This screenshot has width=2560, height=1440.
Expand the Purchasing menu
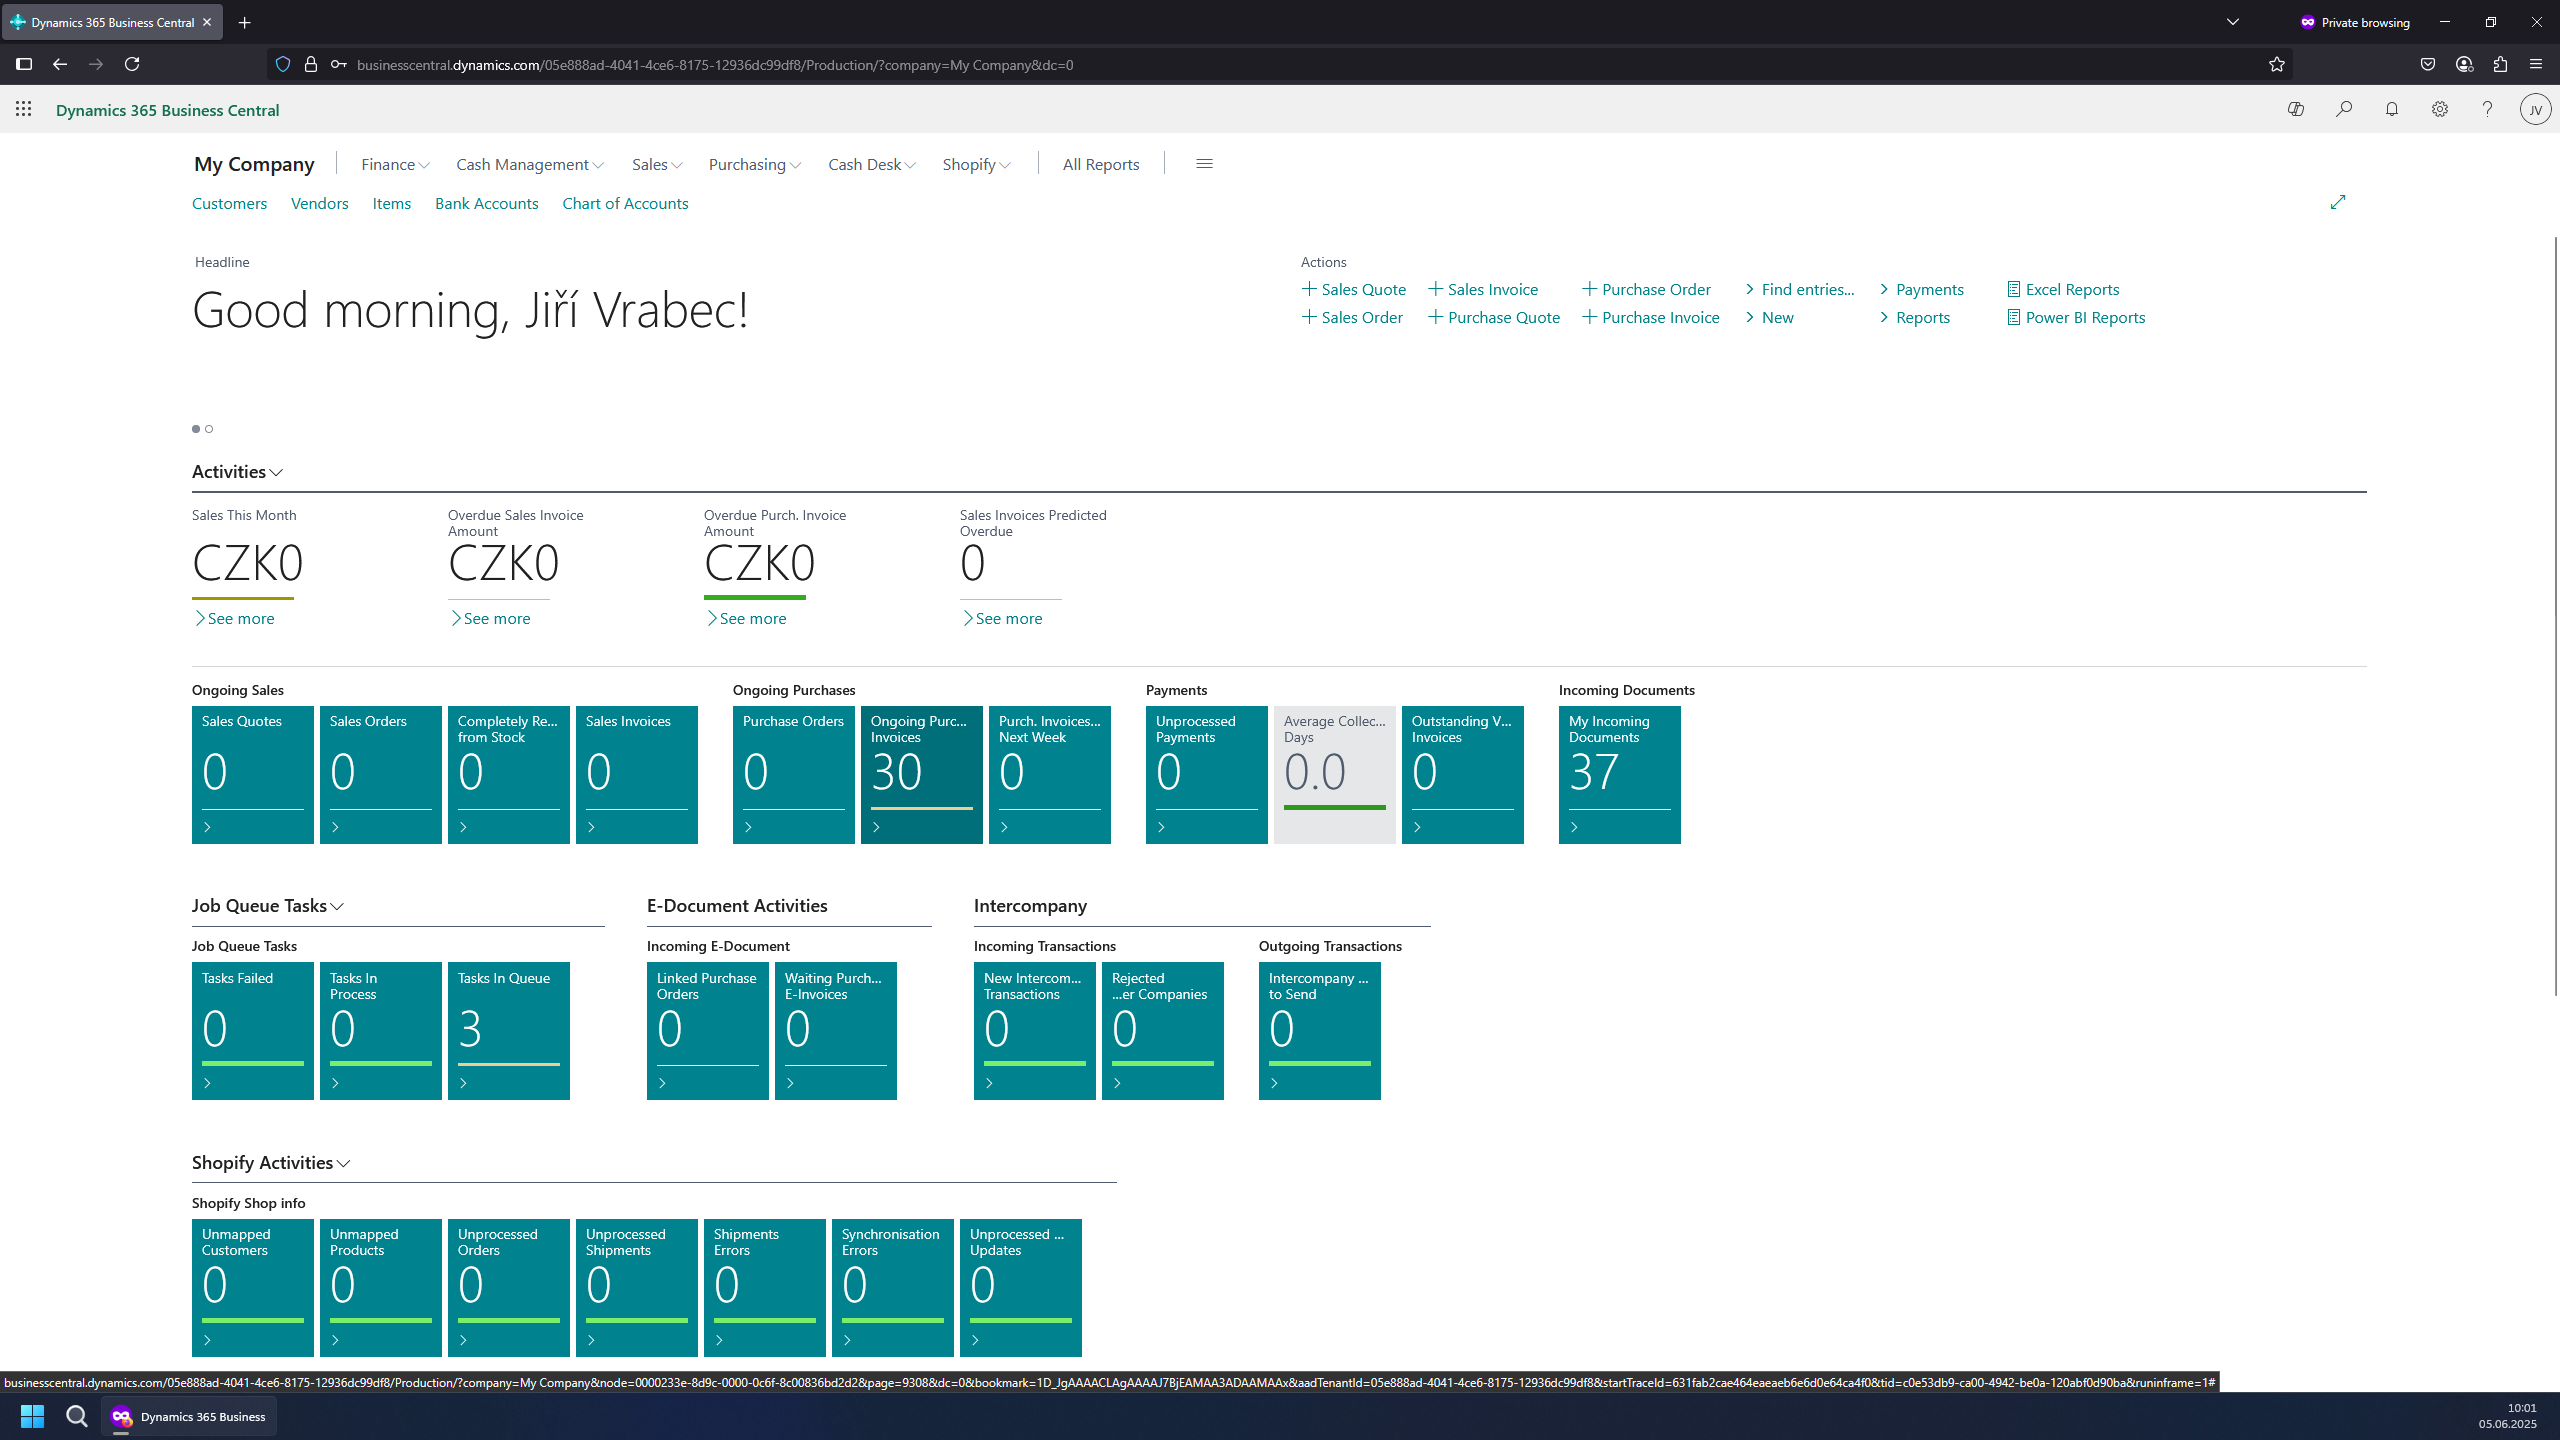[x=755, y=164]
